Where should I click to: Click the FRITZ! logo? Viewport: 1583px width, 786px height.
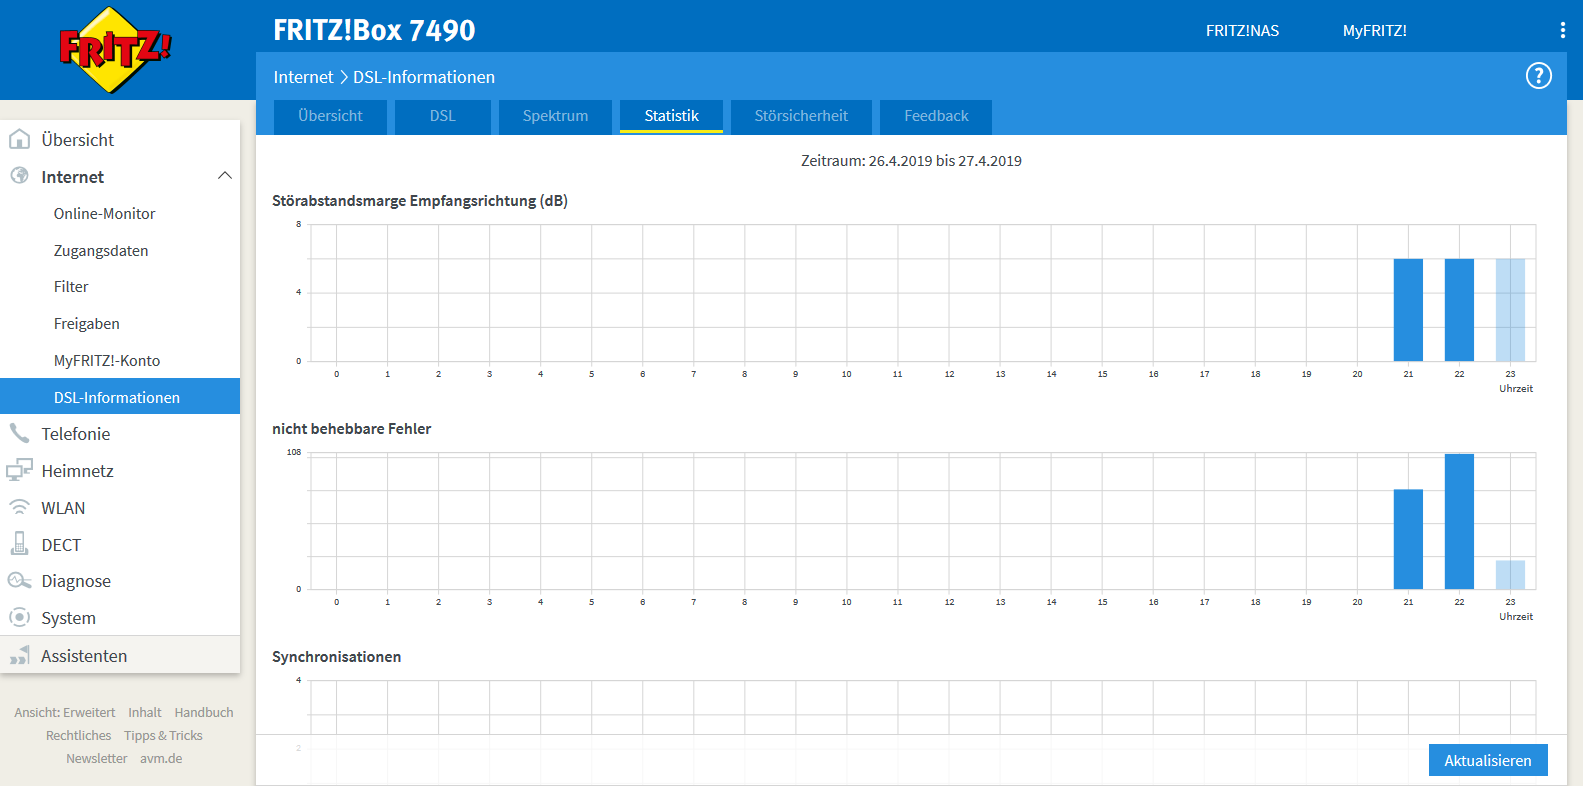115,49
